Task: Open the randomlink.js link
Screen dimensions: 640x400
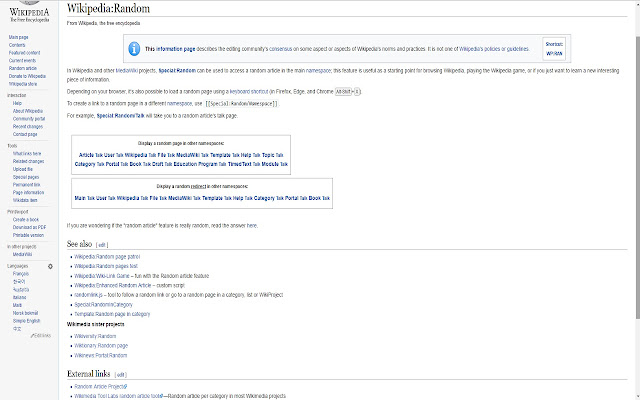Action: [x=88, y=295]
